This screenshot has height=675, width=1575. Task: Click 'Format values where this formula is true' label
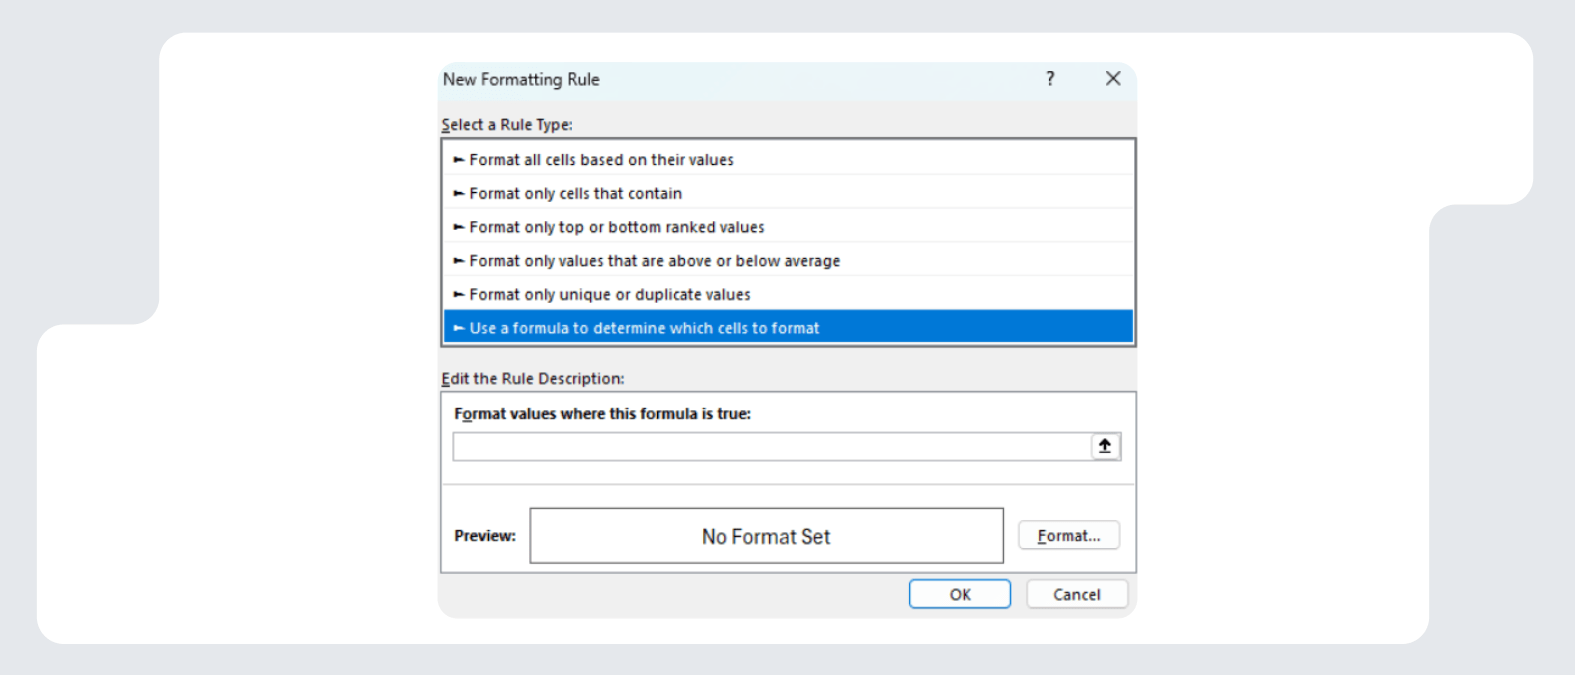[x=602, y=414]
